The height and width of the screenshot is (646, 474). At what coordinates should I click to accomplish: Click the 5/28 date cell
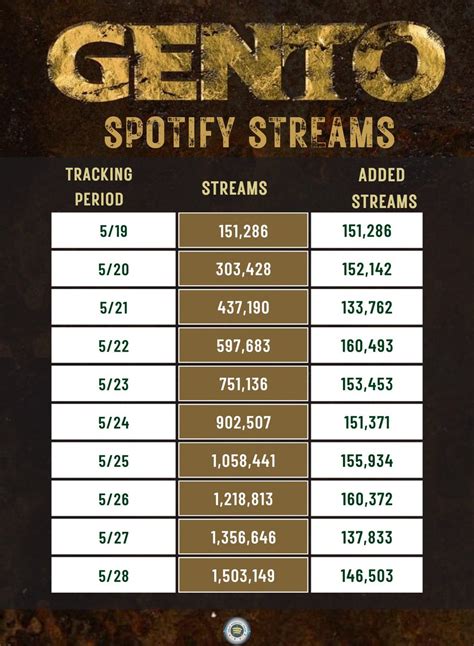click(114, 576)
